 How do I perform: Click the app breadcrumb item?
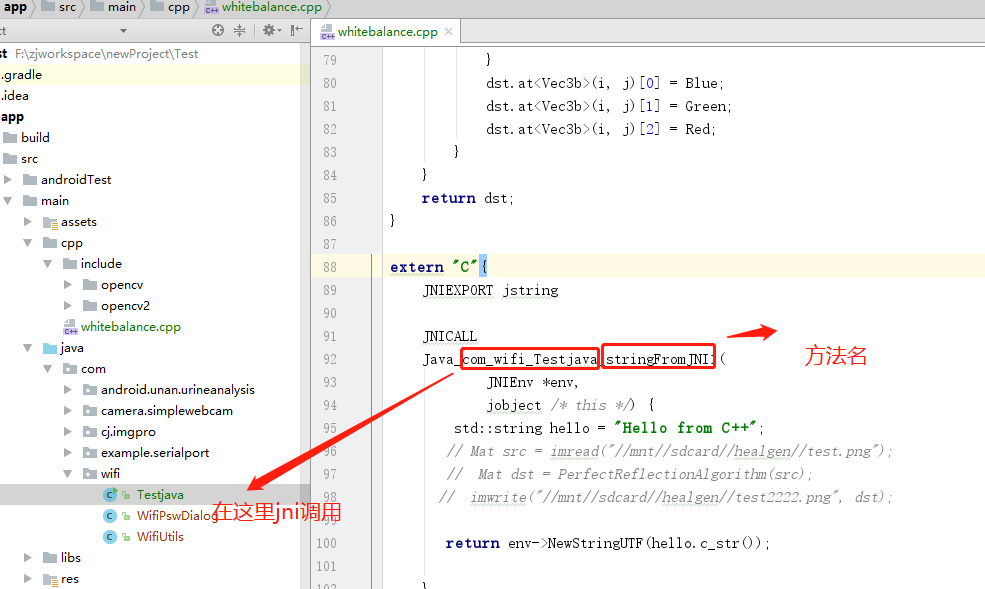point(16,7)
